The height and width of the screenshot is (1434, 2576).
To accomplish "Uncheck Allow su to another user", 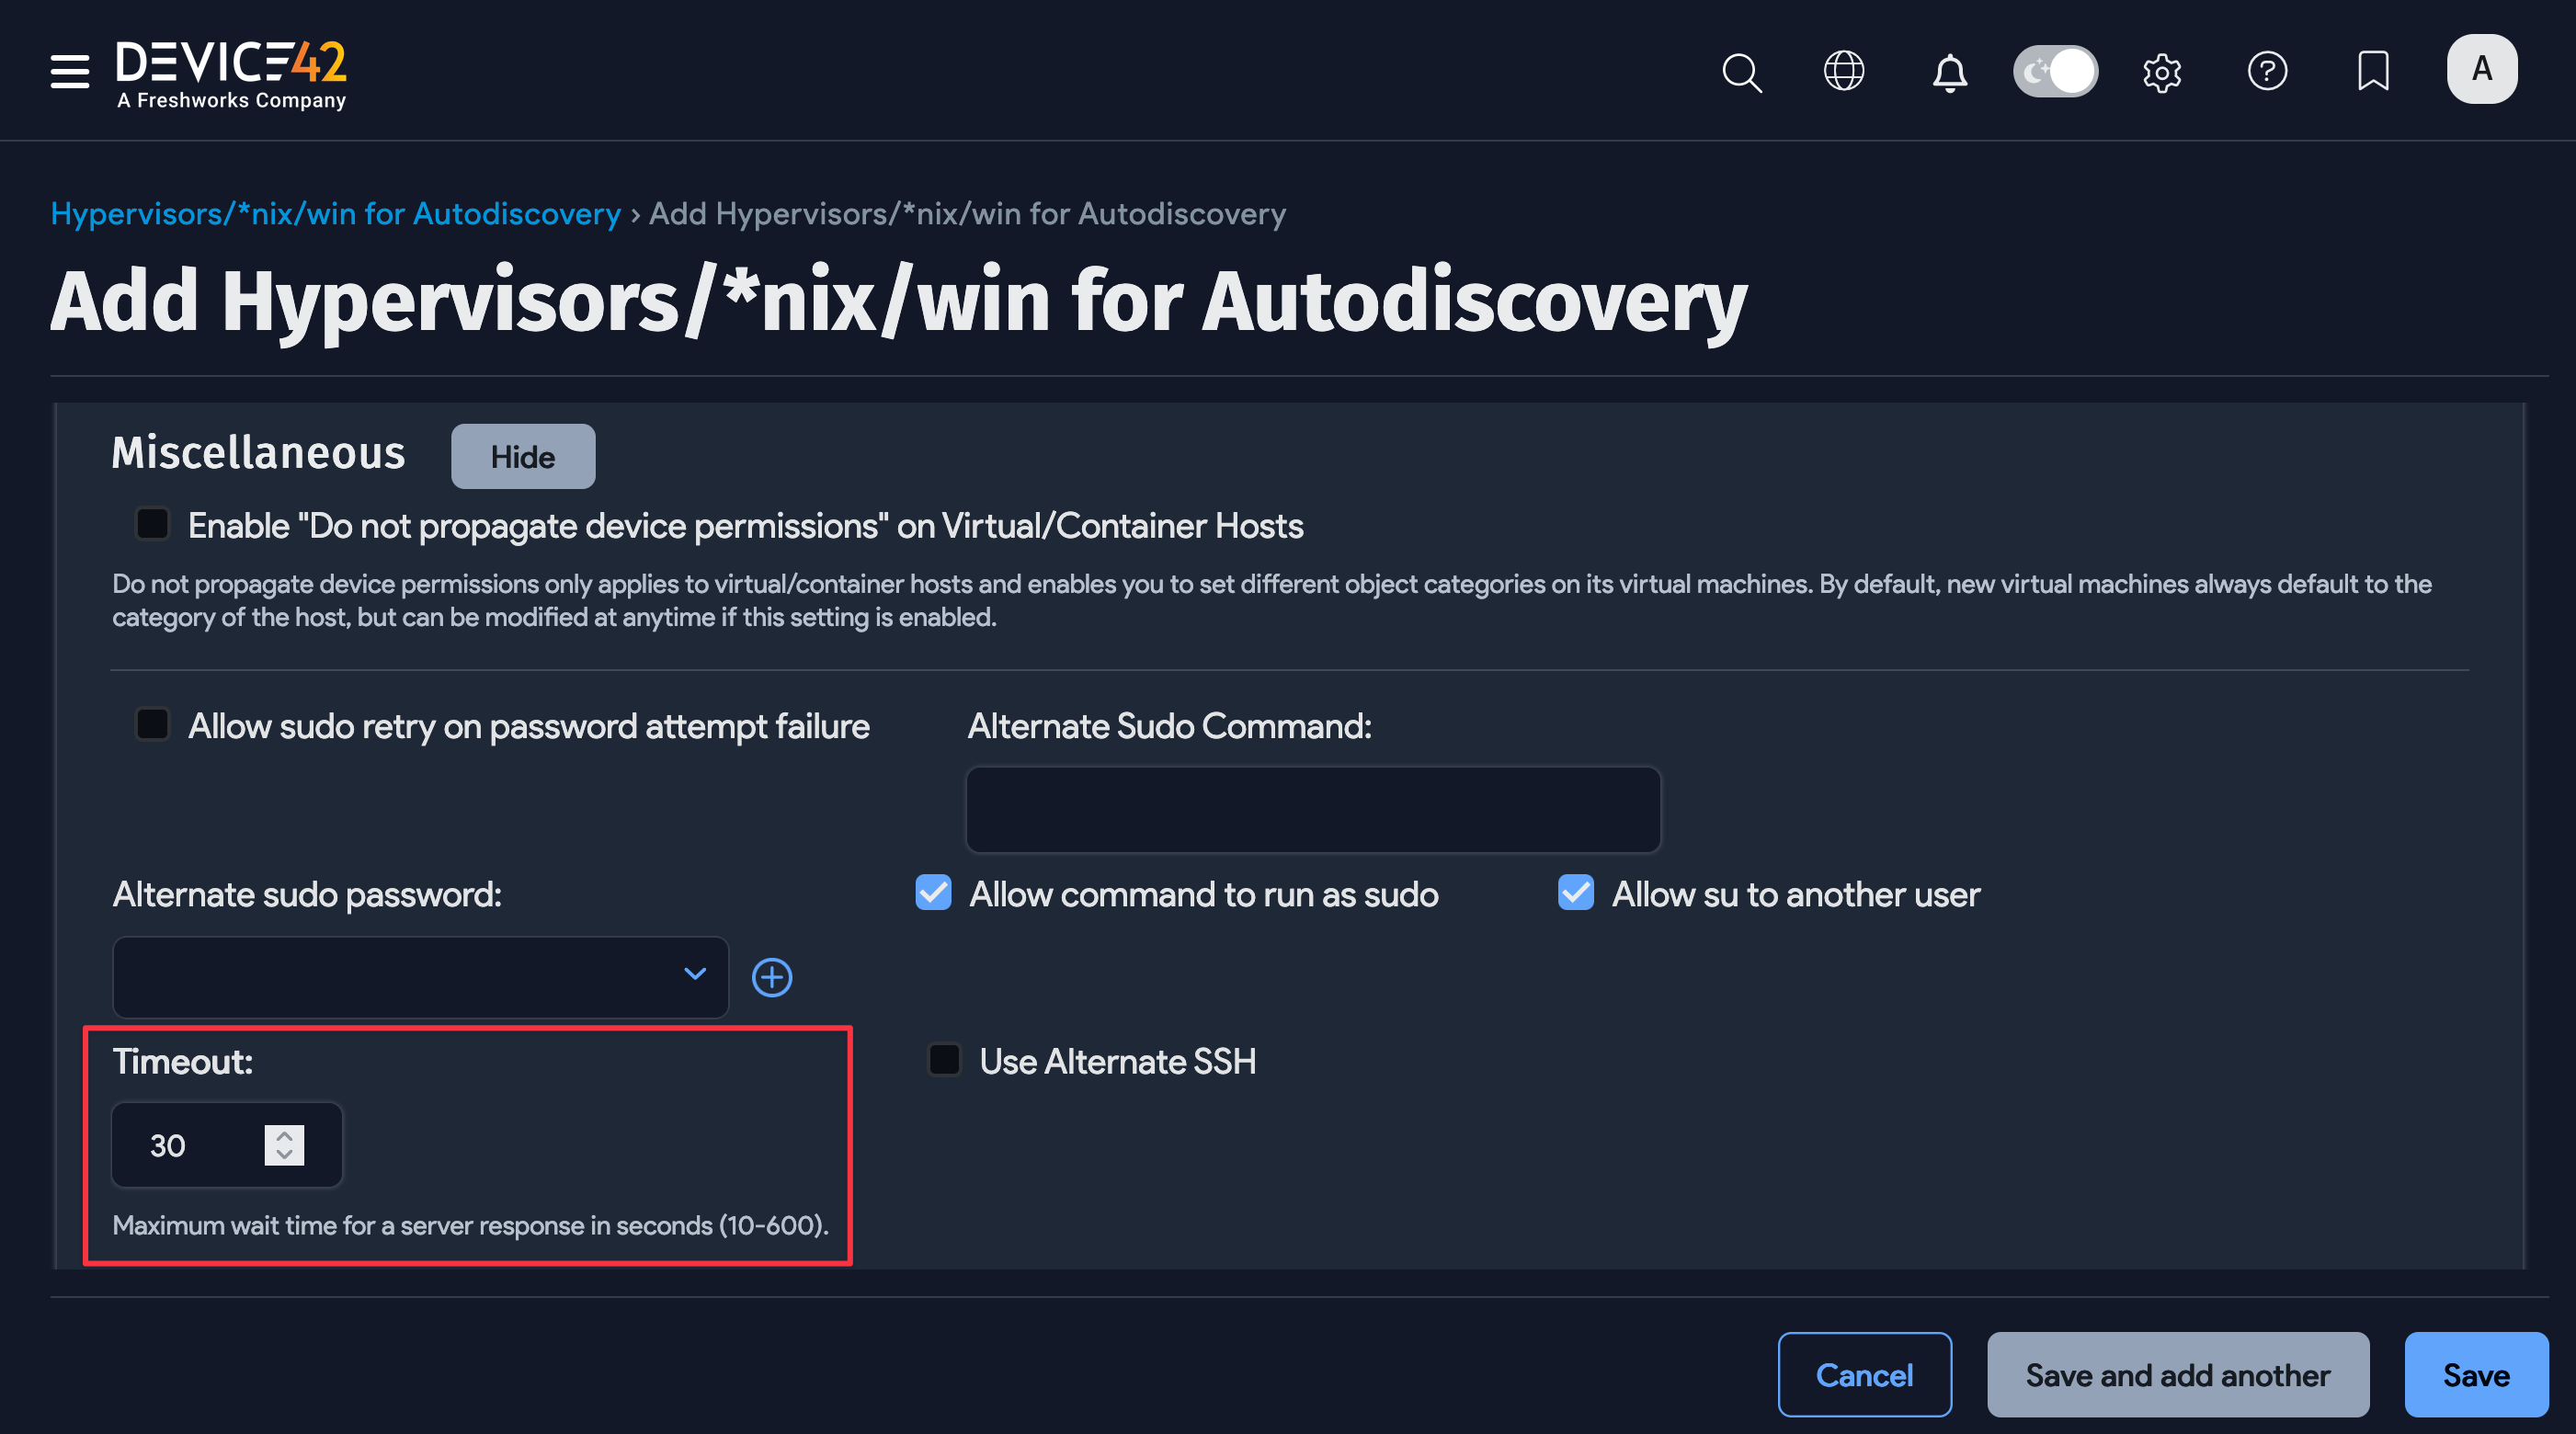I will pyautogui.click(x=1575, y=892).
